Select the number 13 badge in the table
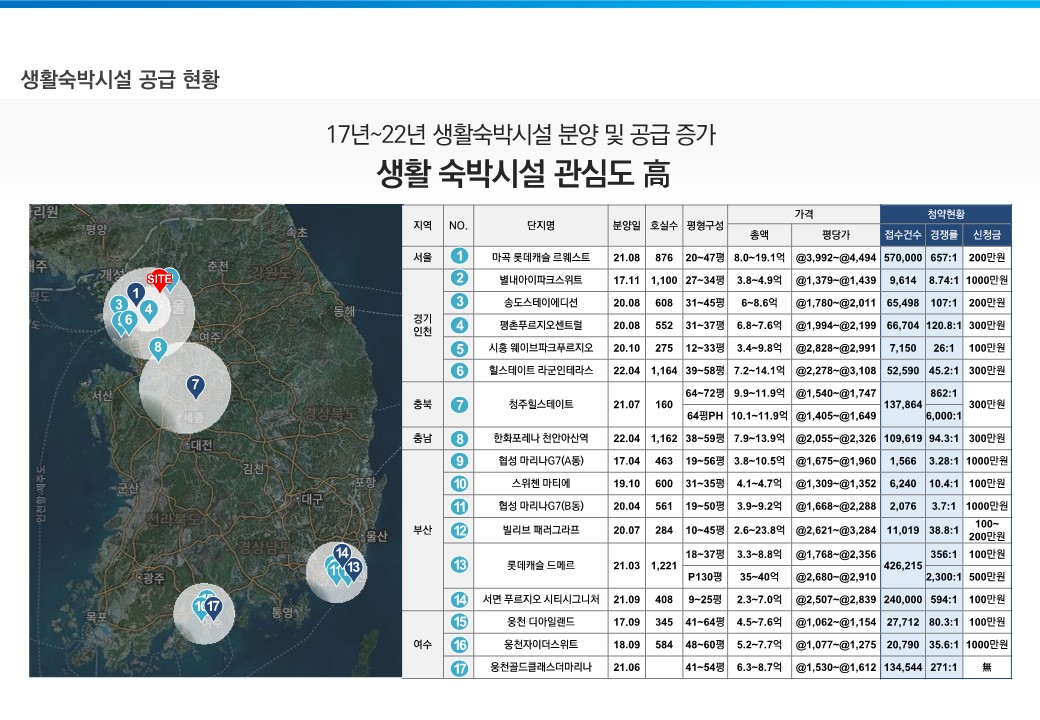Screen dimensions: 1040x720 coord(460,565)
